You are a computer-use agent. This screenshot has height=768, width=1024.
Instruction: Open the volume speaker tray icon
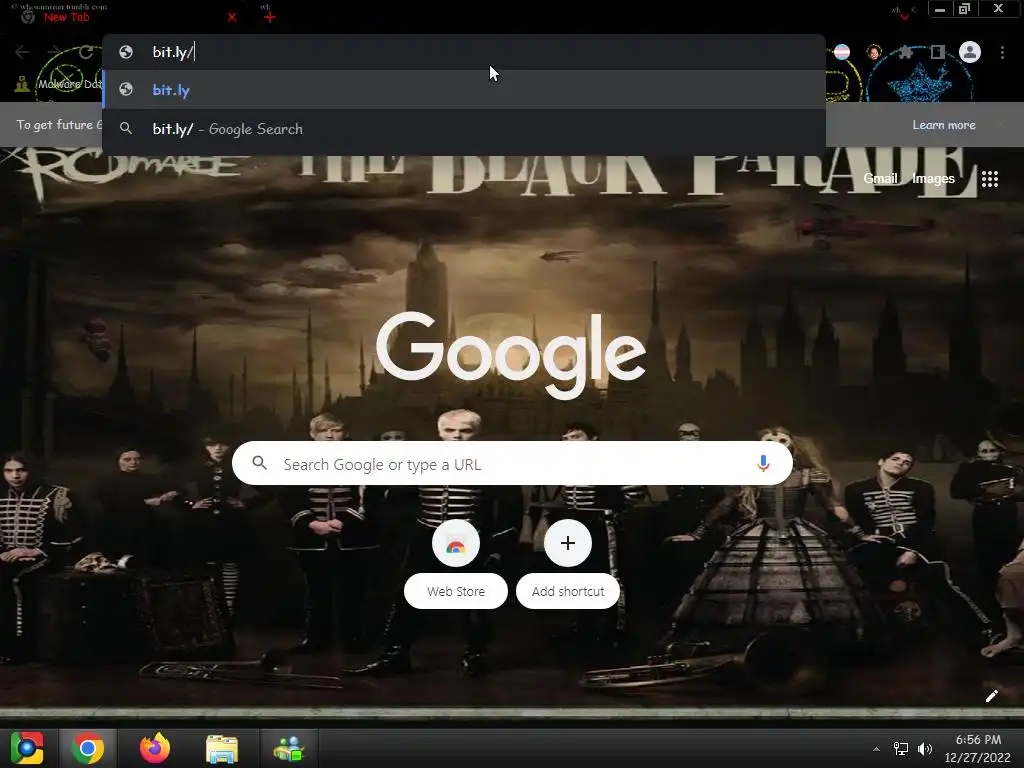click(925, 749)
